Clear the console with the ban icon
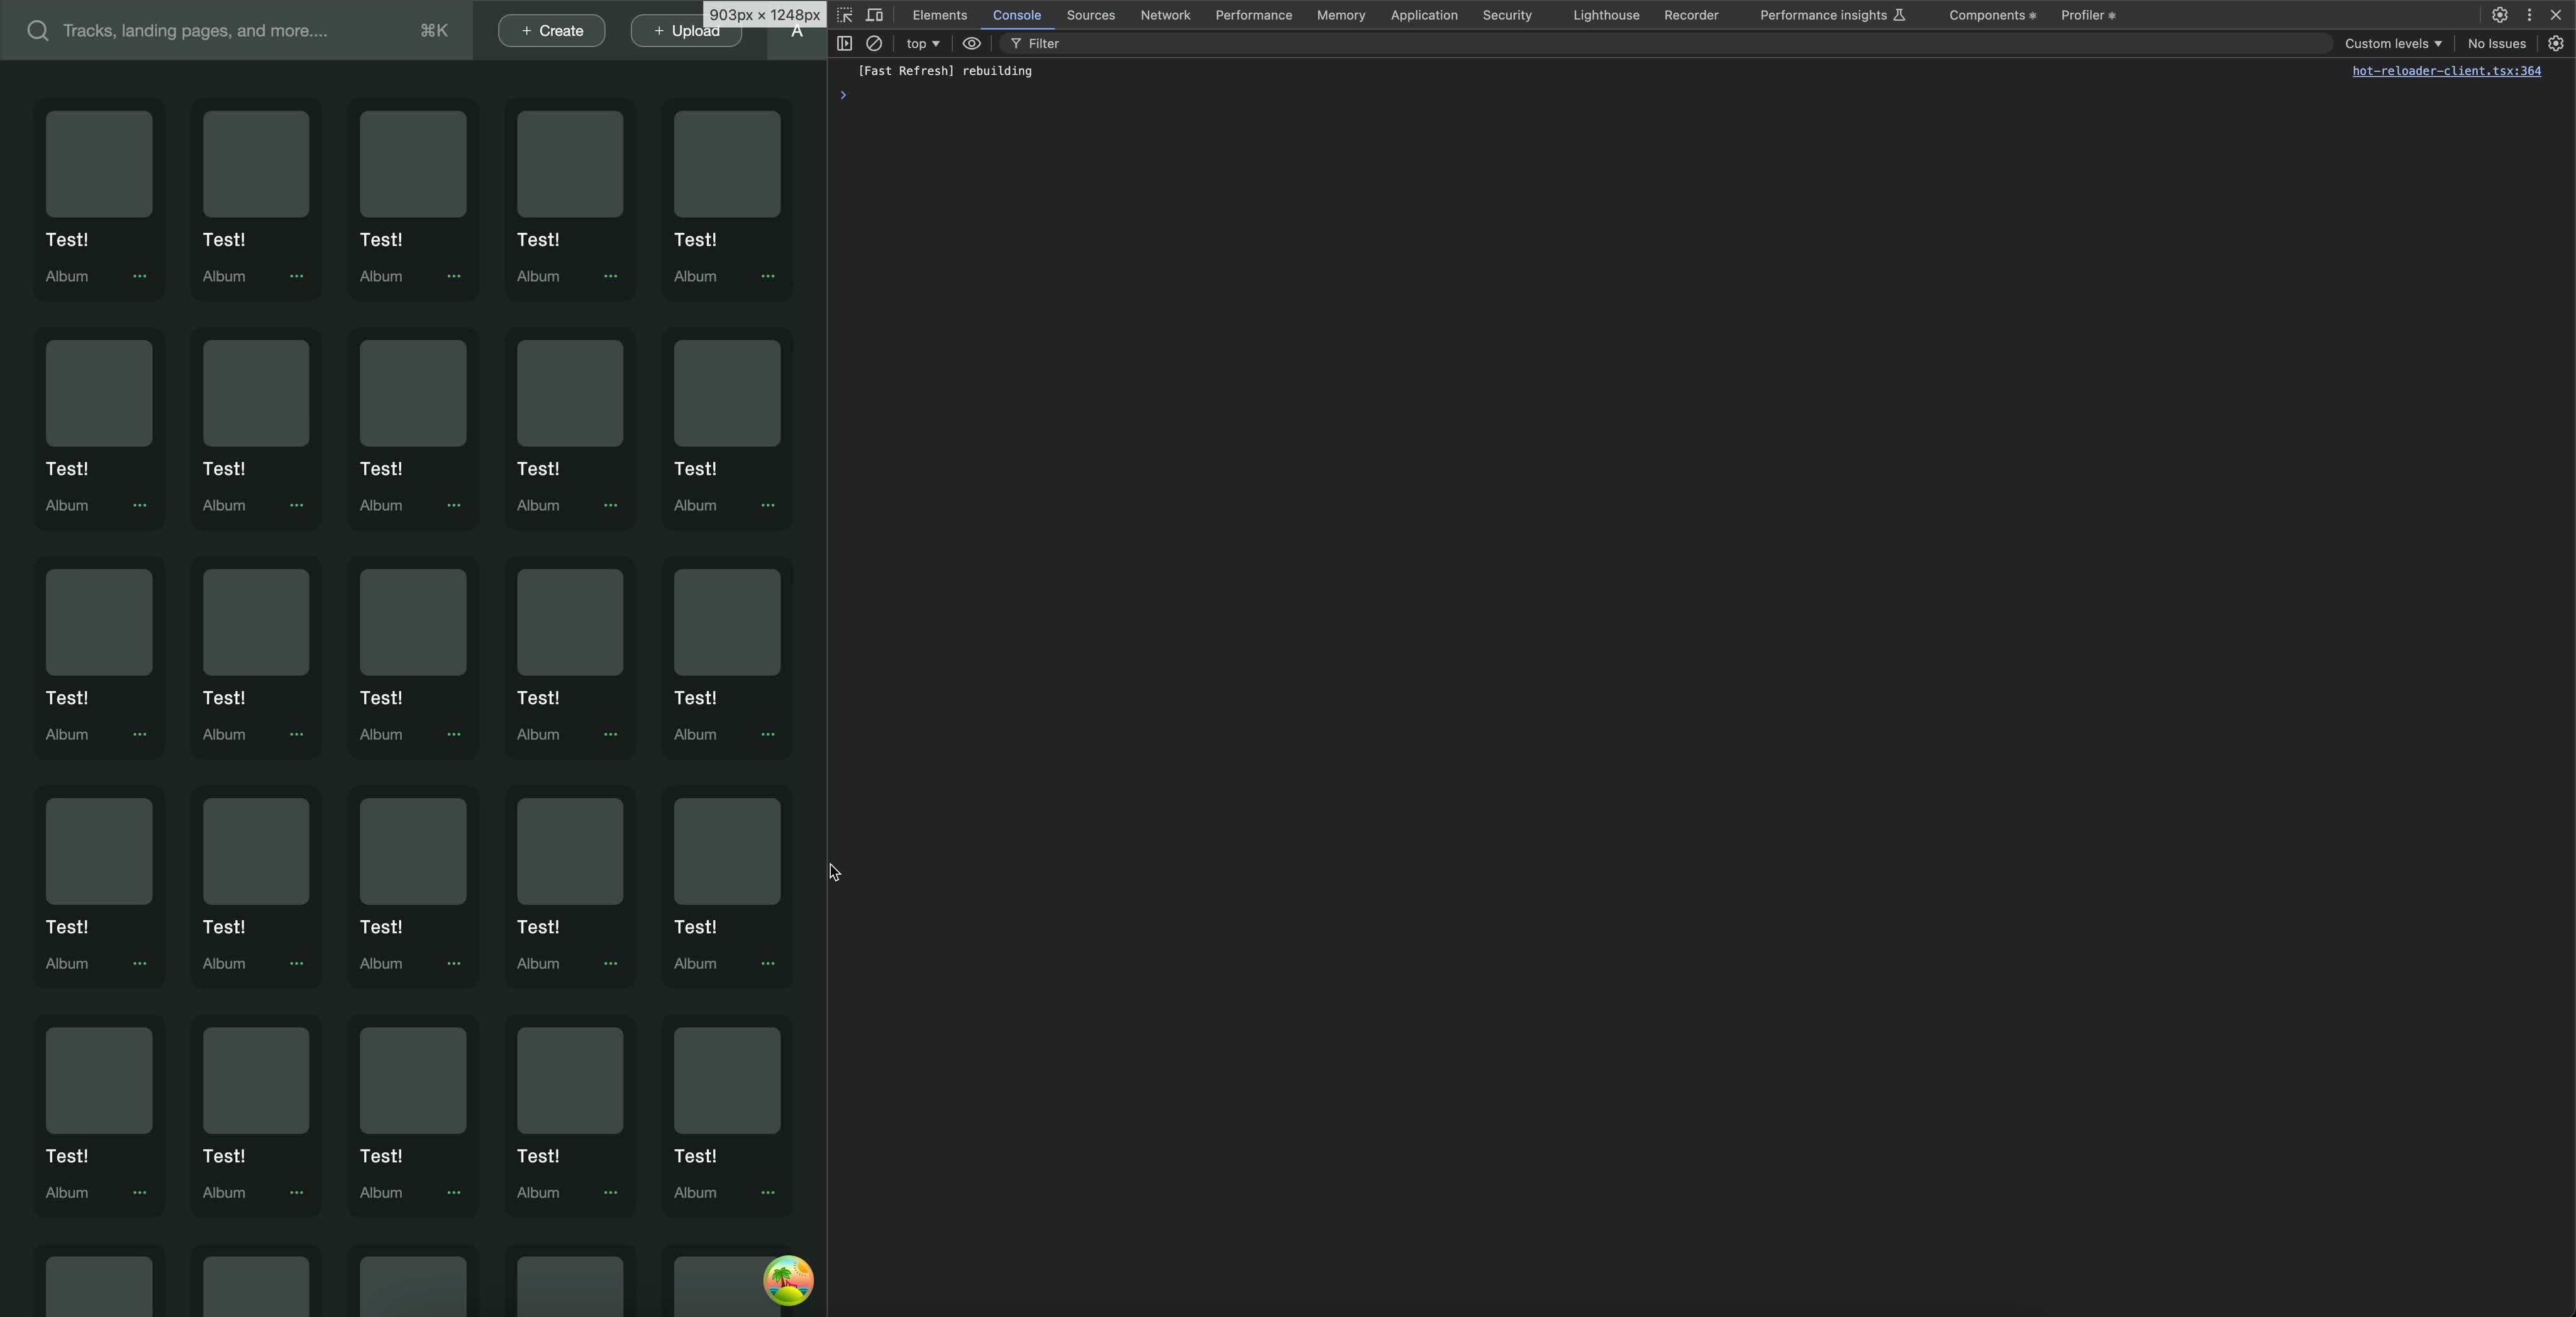The height and width of the screenshot is (1317, 2576). point(874,43)
